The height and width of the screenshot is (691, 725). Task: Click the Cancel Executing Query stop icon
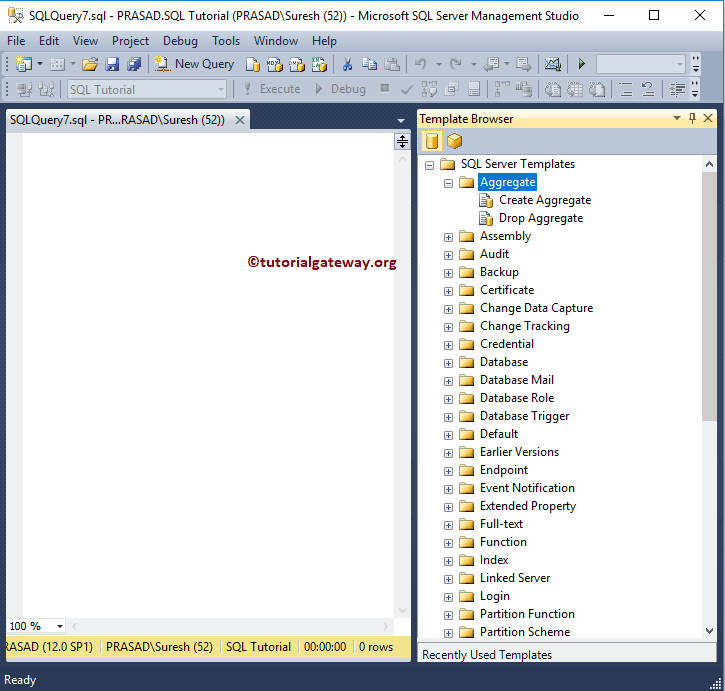384,88
